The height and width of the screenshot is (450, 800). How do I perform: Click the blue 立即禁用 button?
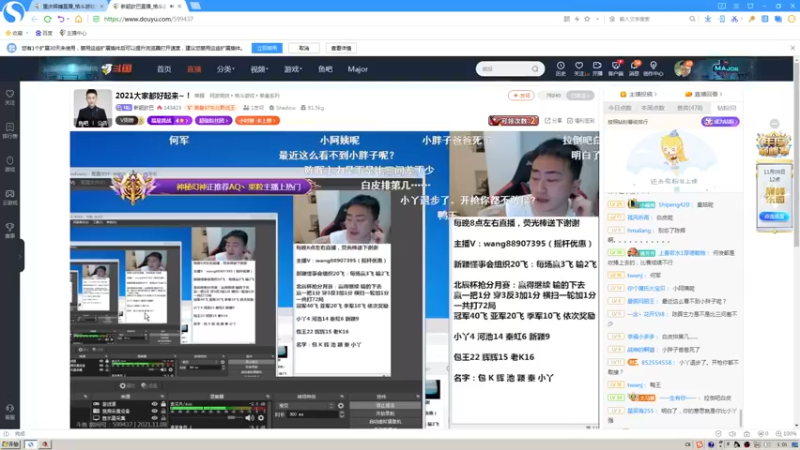click(267, 48)
